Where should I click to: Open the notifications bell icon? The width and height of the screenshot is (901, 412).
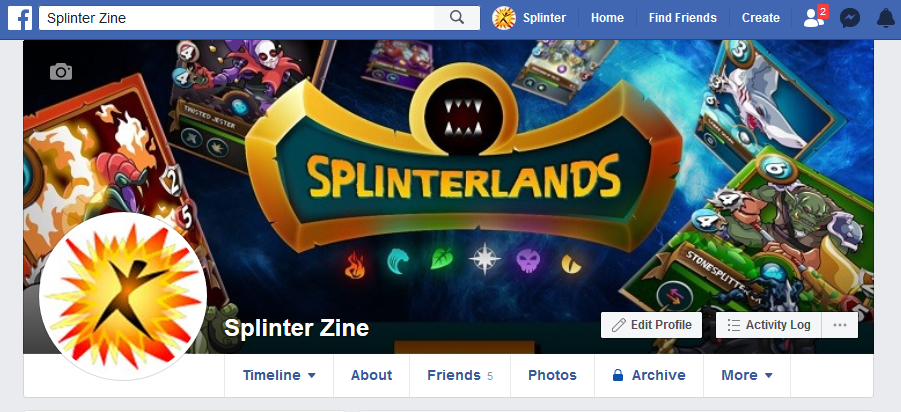click(885, 18)
